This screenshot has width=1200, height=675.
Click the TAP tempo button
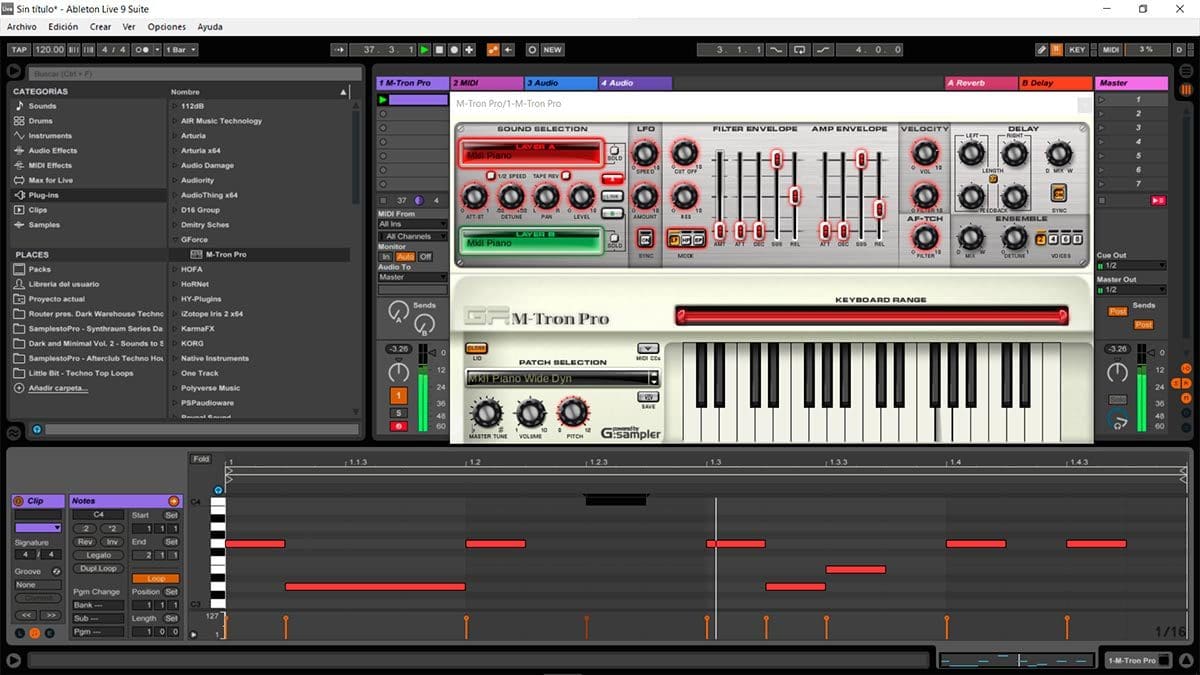pyautogui.click(x=18, y=49)
